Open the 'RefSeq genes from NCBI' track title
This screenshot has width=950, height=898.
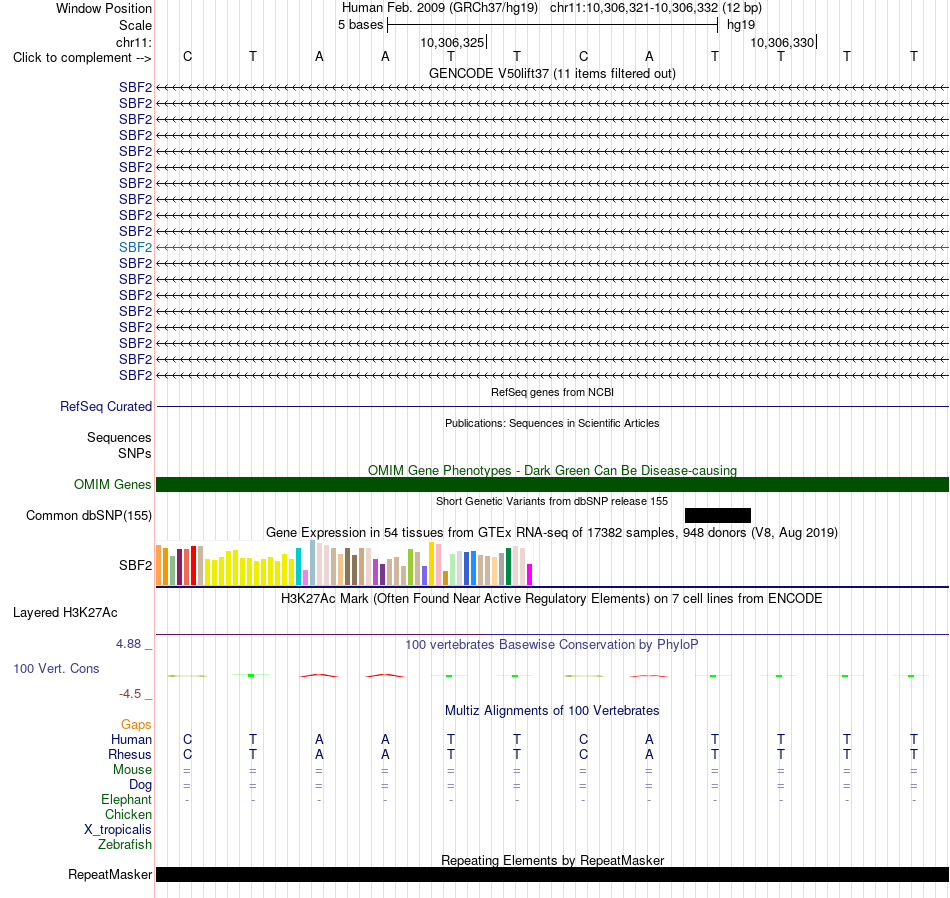pos(552,392)
